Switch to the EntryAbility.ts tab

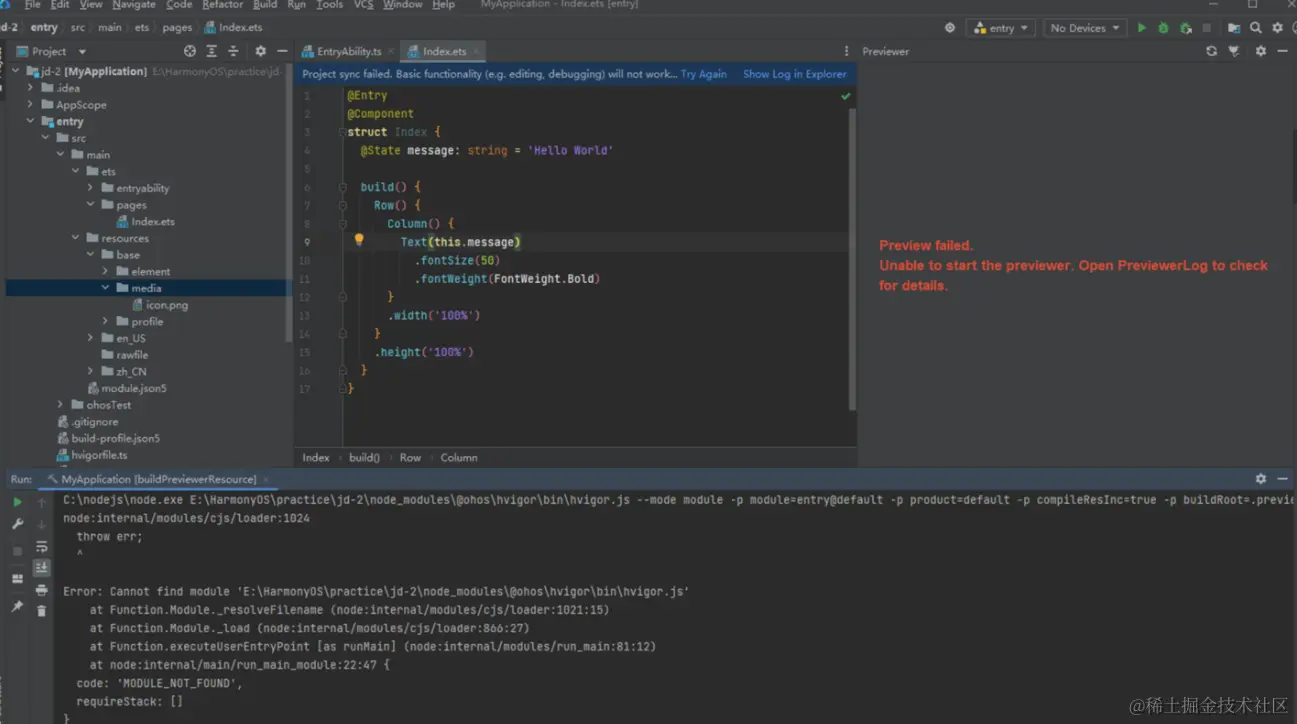pos(348,51)
